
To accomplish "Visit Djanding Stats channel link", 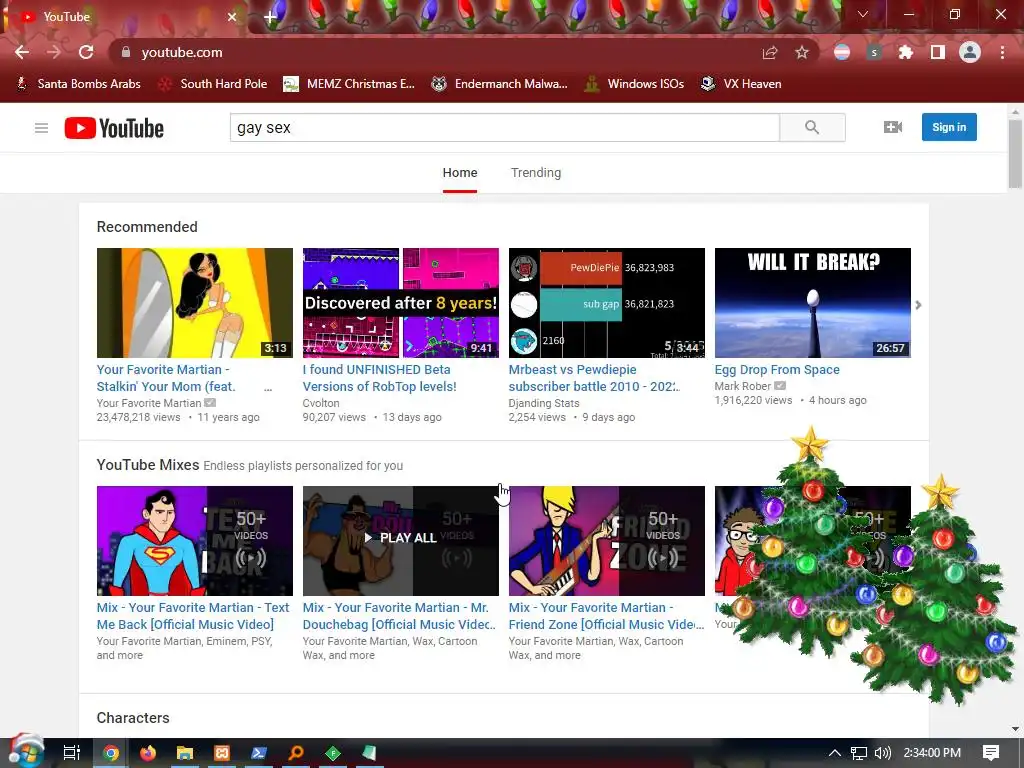I will (x=544, y=403).
